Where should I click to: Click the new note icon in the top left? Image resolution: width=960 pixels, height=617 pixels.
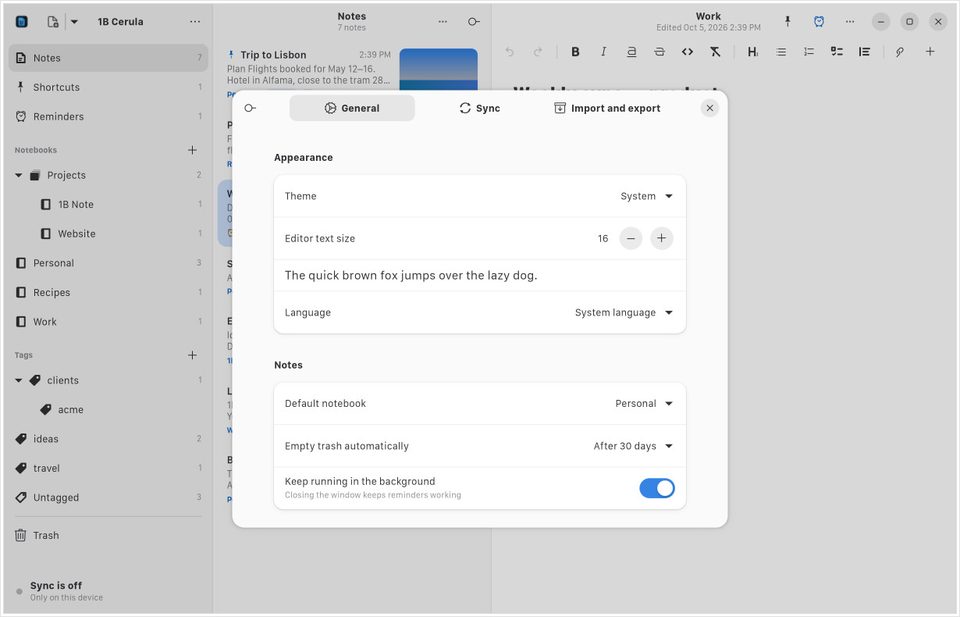tap(53, 21)
